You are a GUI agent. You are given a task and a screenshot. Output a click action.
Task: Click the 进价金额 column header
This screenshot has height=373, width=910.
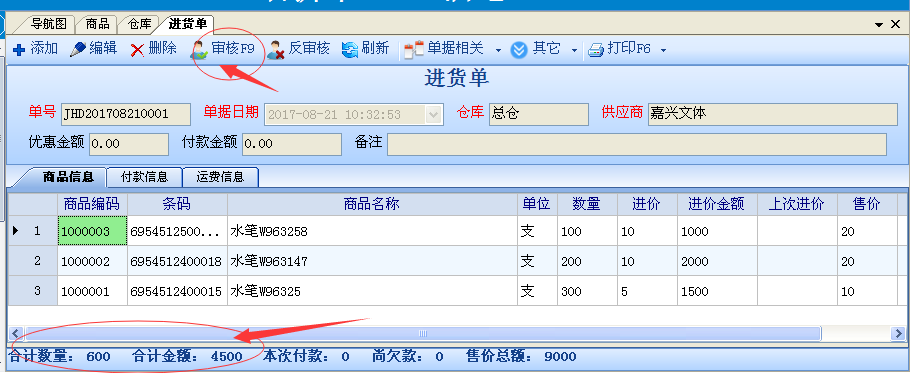pos(717,204)
